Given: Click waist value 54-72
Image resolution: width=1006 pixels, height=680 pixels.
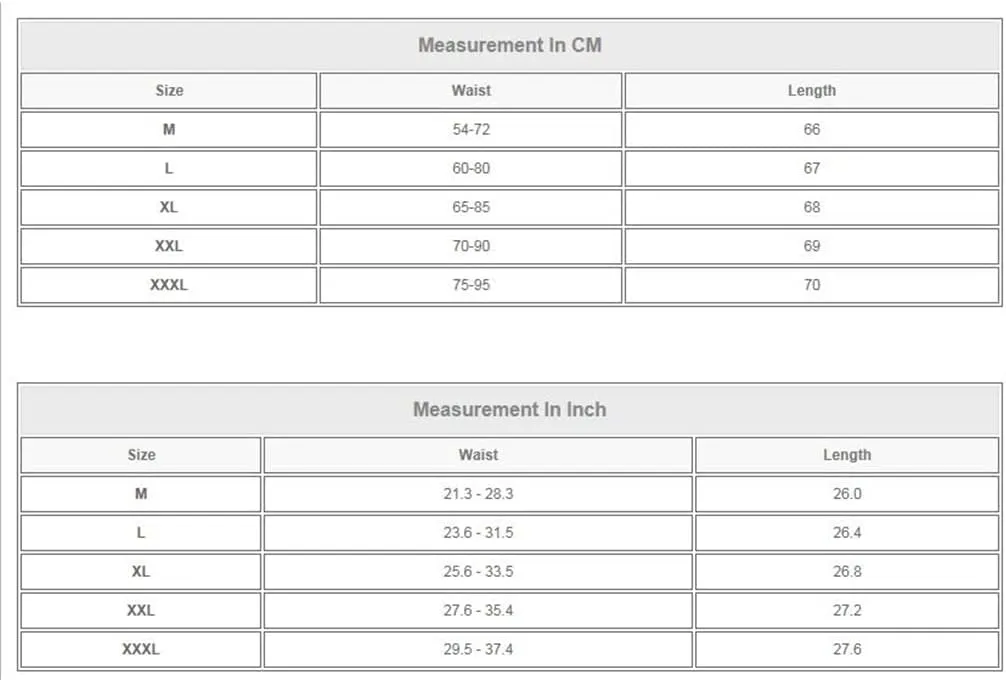Looking at the screenshot, I should (471, 130).
